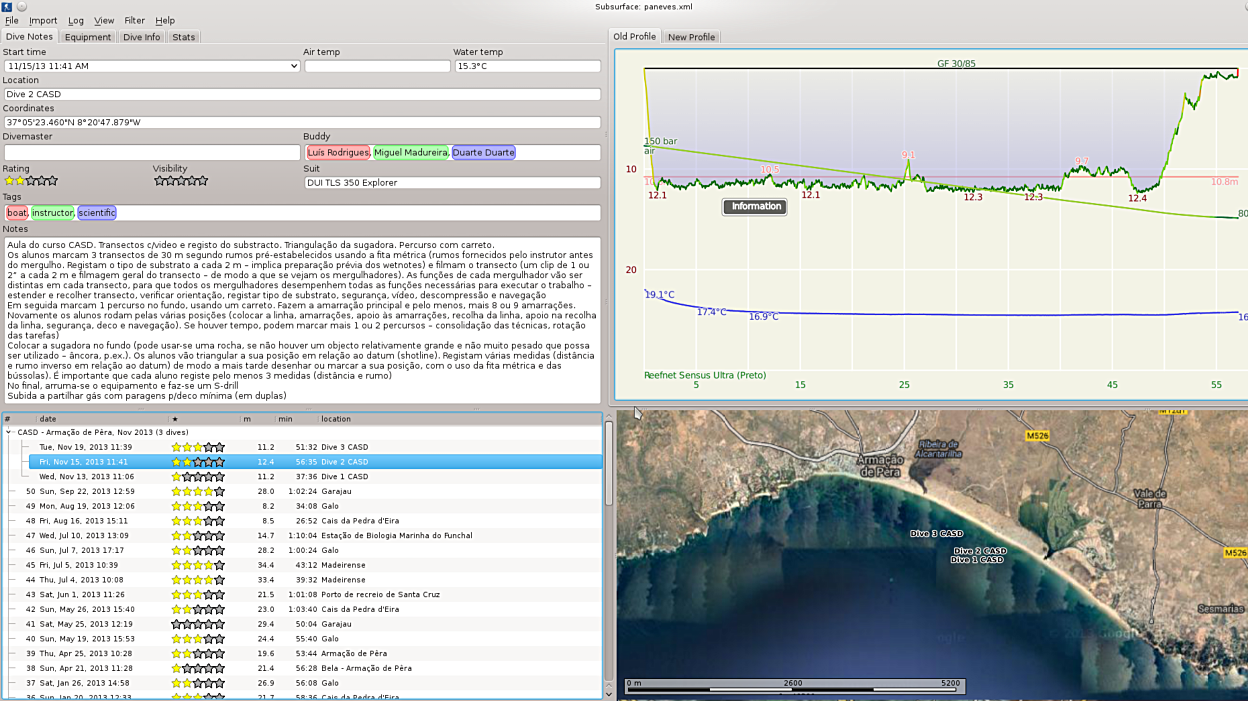Sort dive list by date column

tap(48, 419)
